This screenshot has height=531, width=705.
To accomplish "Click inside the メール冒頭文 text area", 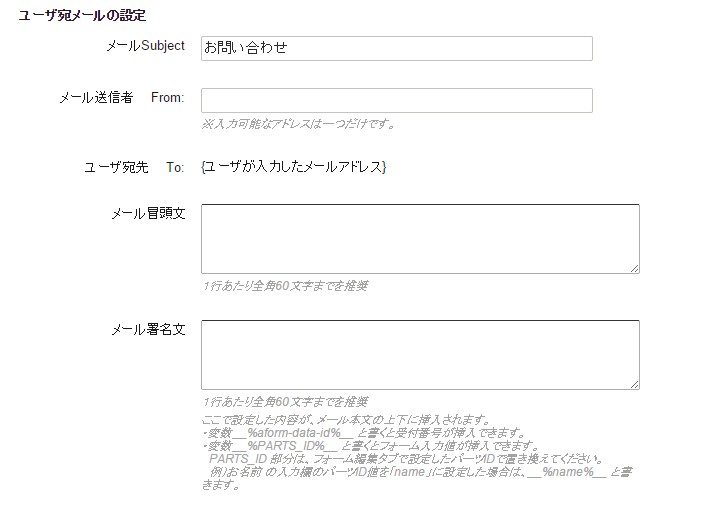I will click(x=420, y=238).
